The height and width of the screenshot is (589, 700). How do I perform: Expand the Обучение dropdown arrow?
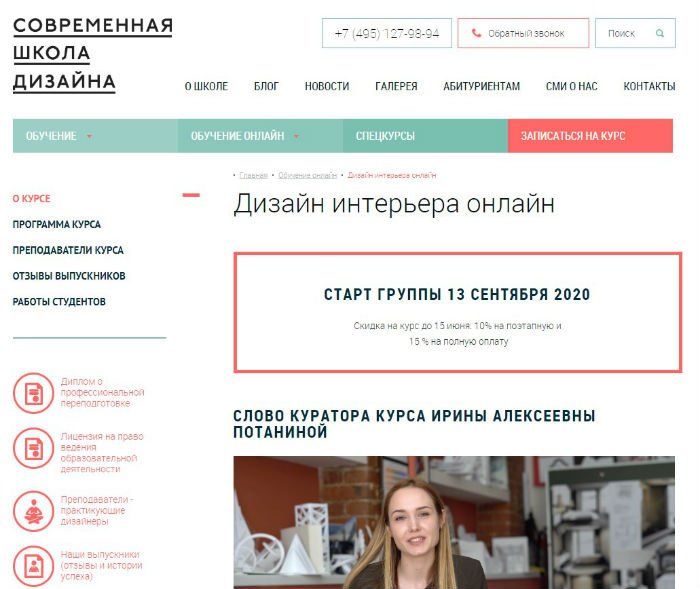click(x=89, y=136)
